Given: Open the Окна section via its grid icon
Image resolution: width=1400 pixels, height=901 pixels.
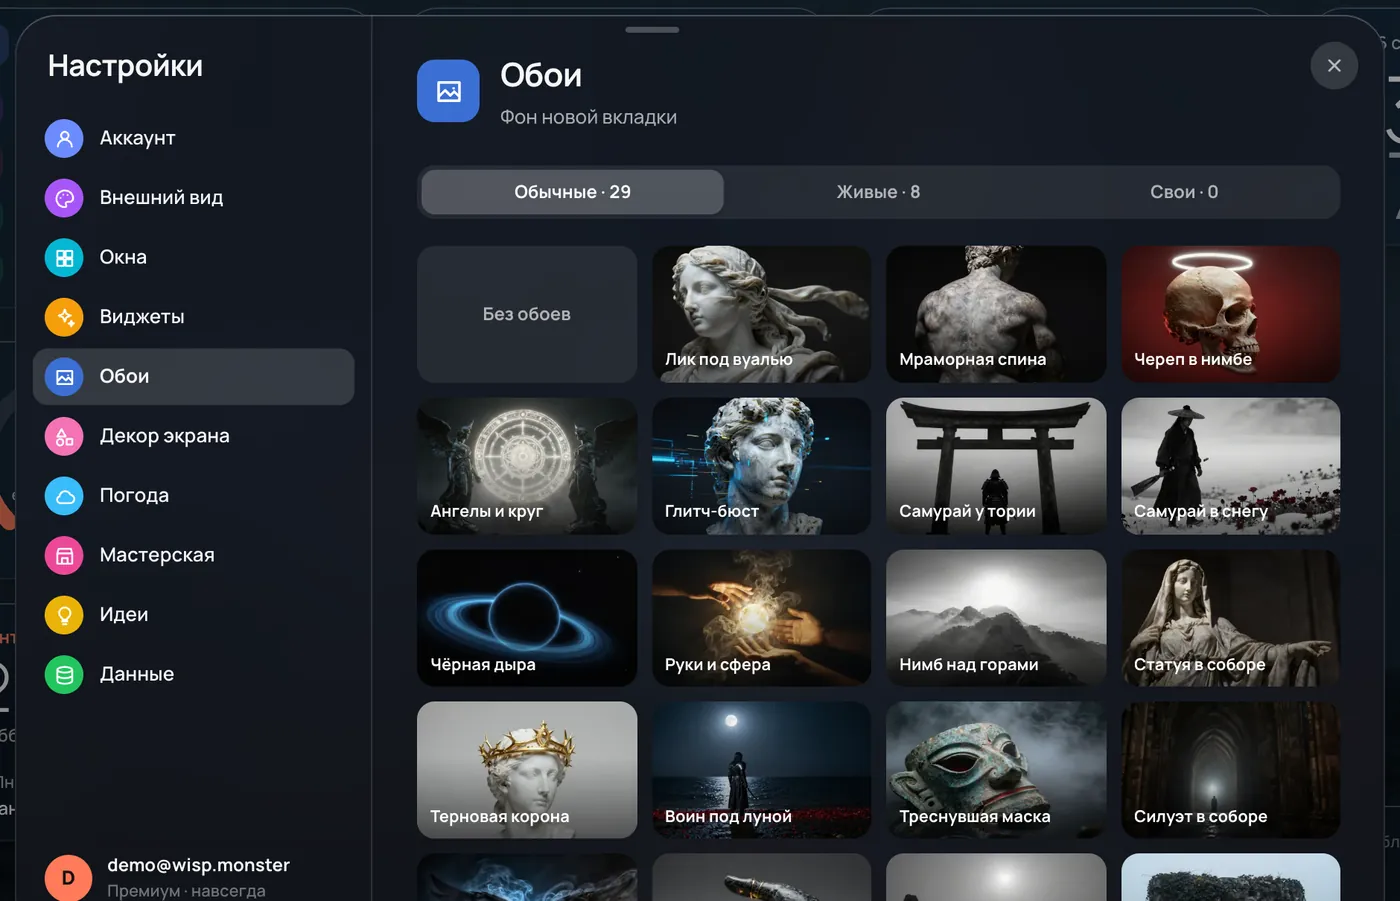Looking at the screenshot, I should 64,258.
